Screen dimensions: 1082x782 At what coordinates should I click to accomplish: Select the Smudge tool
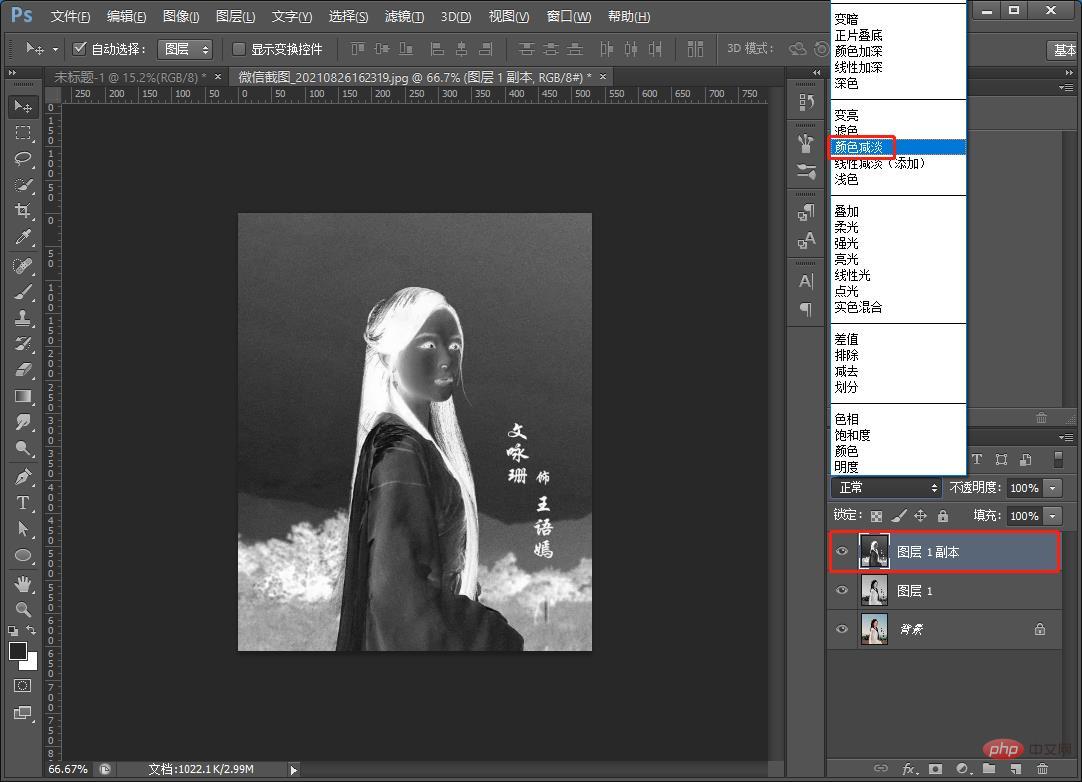pyautogui.click(x=23, y=422)
